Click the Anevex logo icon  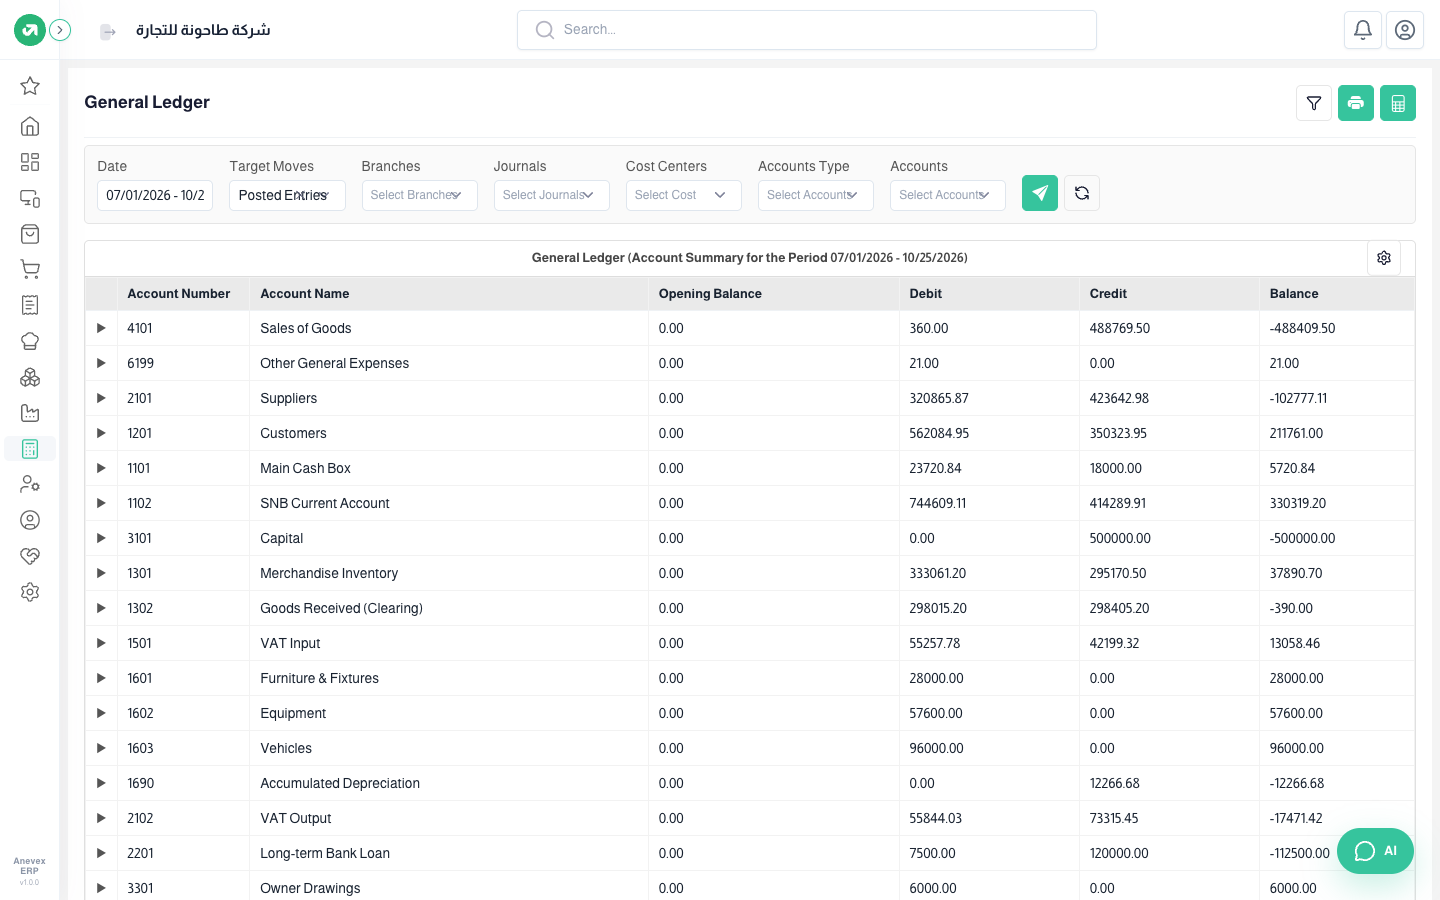pyautogui.click(x=30, y=30)
